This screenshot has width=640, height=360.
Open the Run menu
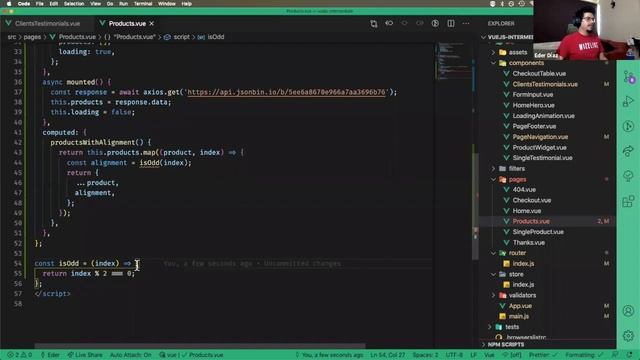pyautogui.click(x=123, y=4)
